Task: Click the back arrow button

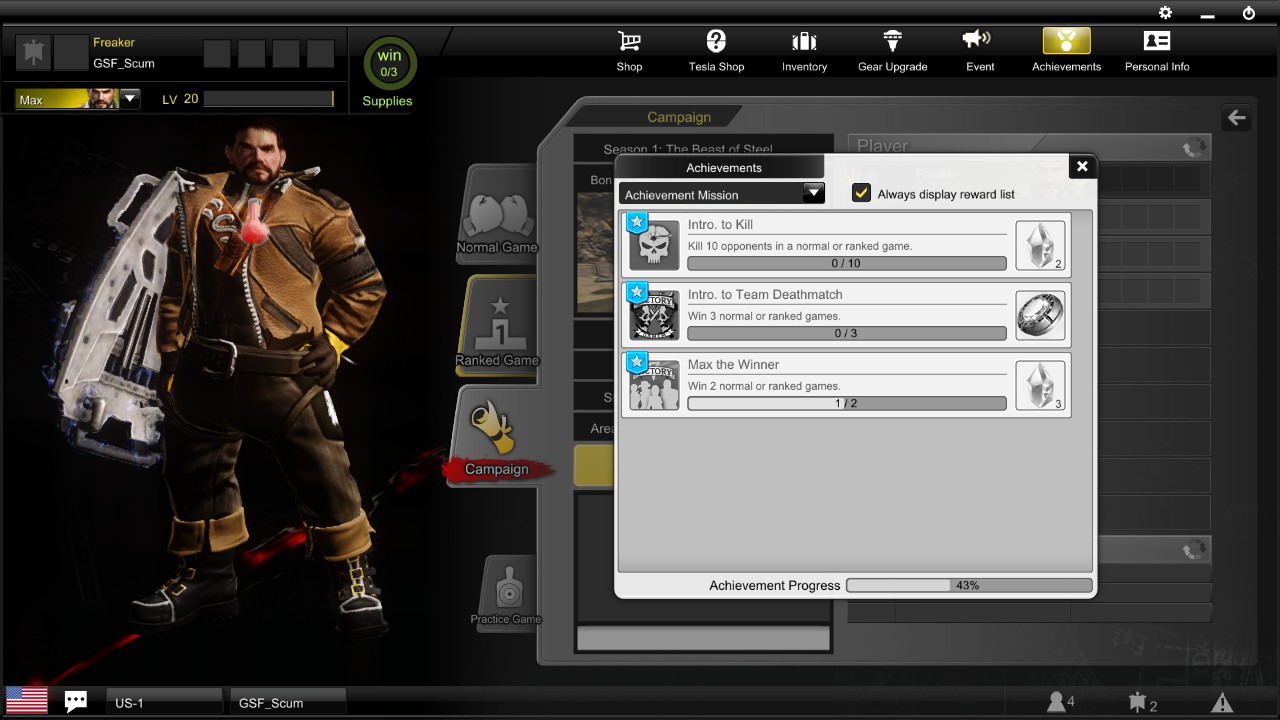Action: pyautogui.click(x=1237, y=118)
